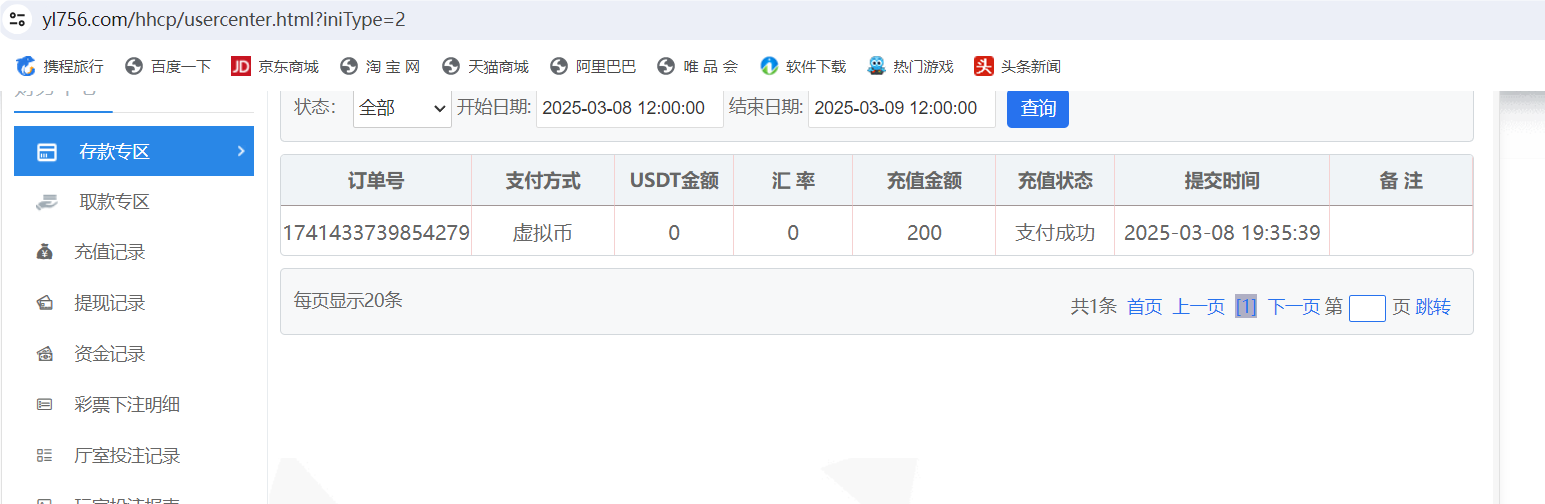Click the 充值记录 money bag icon
This screenshot has width=1545, height=504.
[44, 253]
